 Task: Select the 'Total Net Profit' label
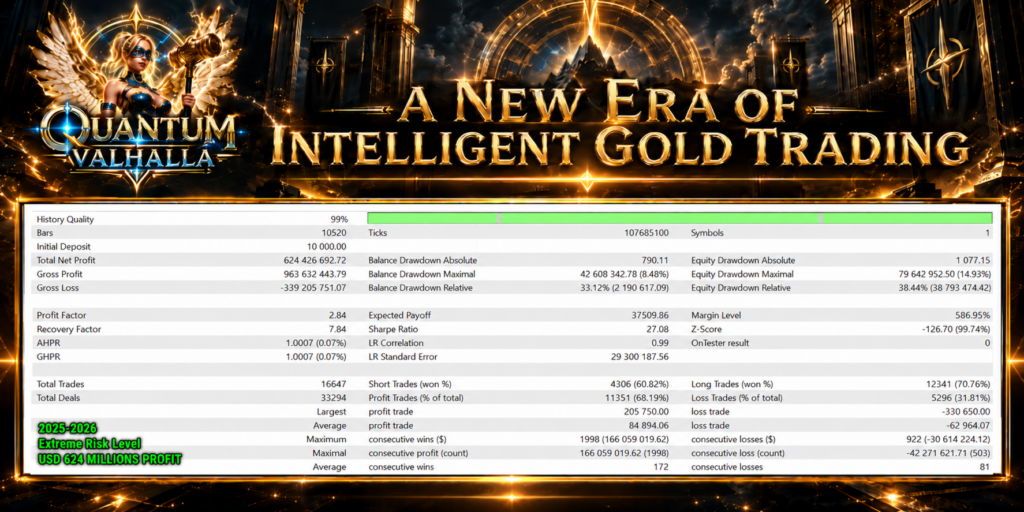[x=67, y=261]
